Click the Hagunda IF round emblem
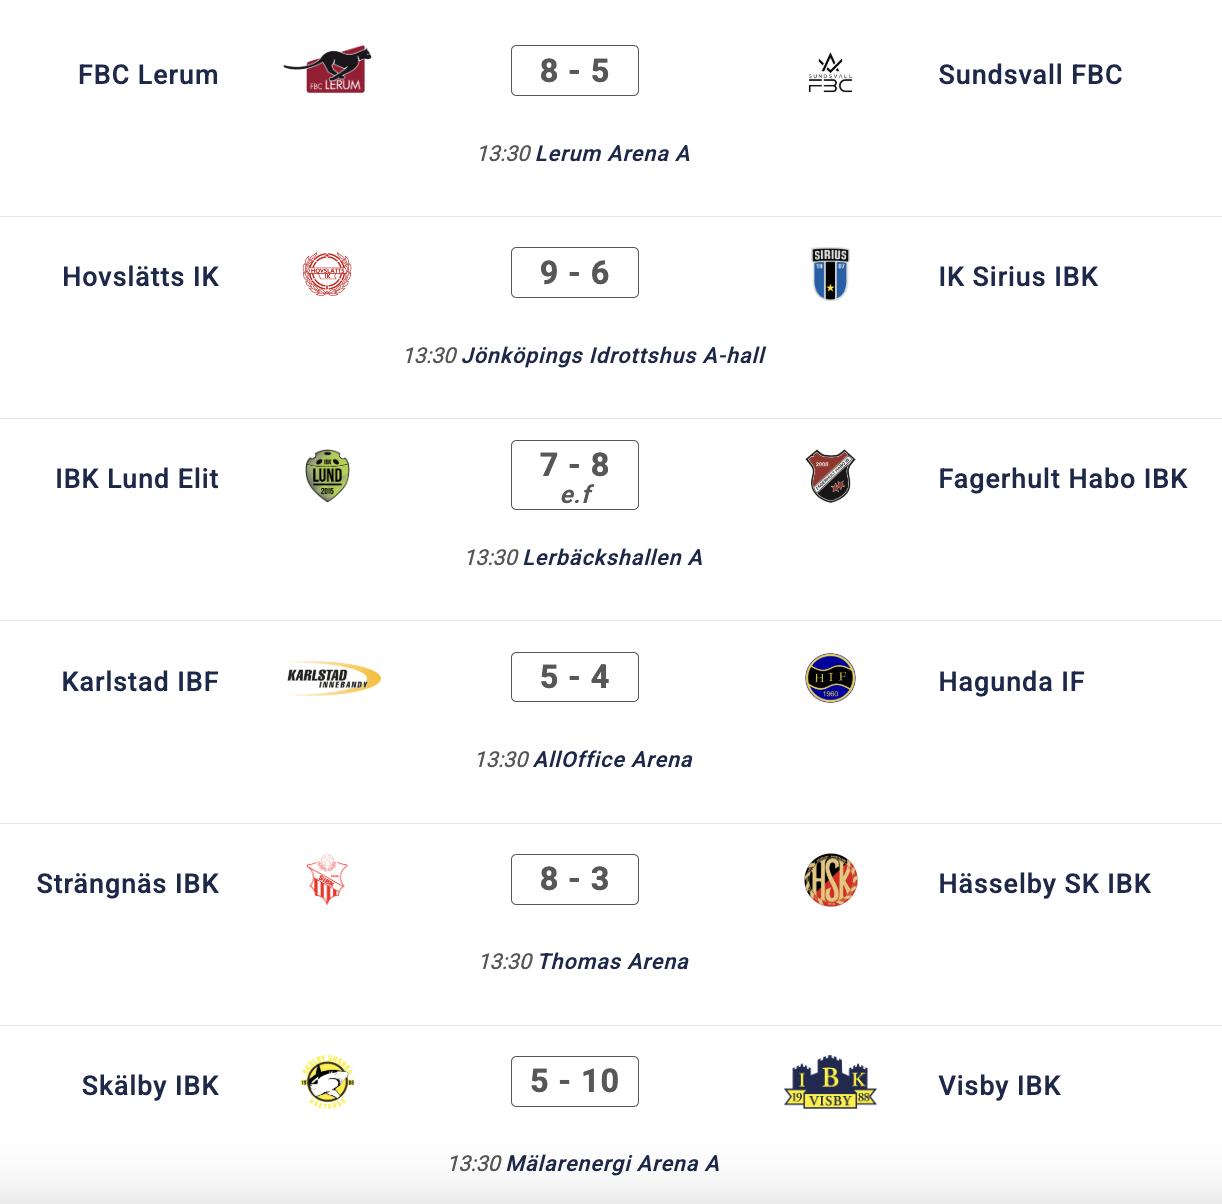This screenshot has width=1222, height=1204. (830, 678)
